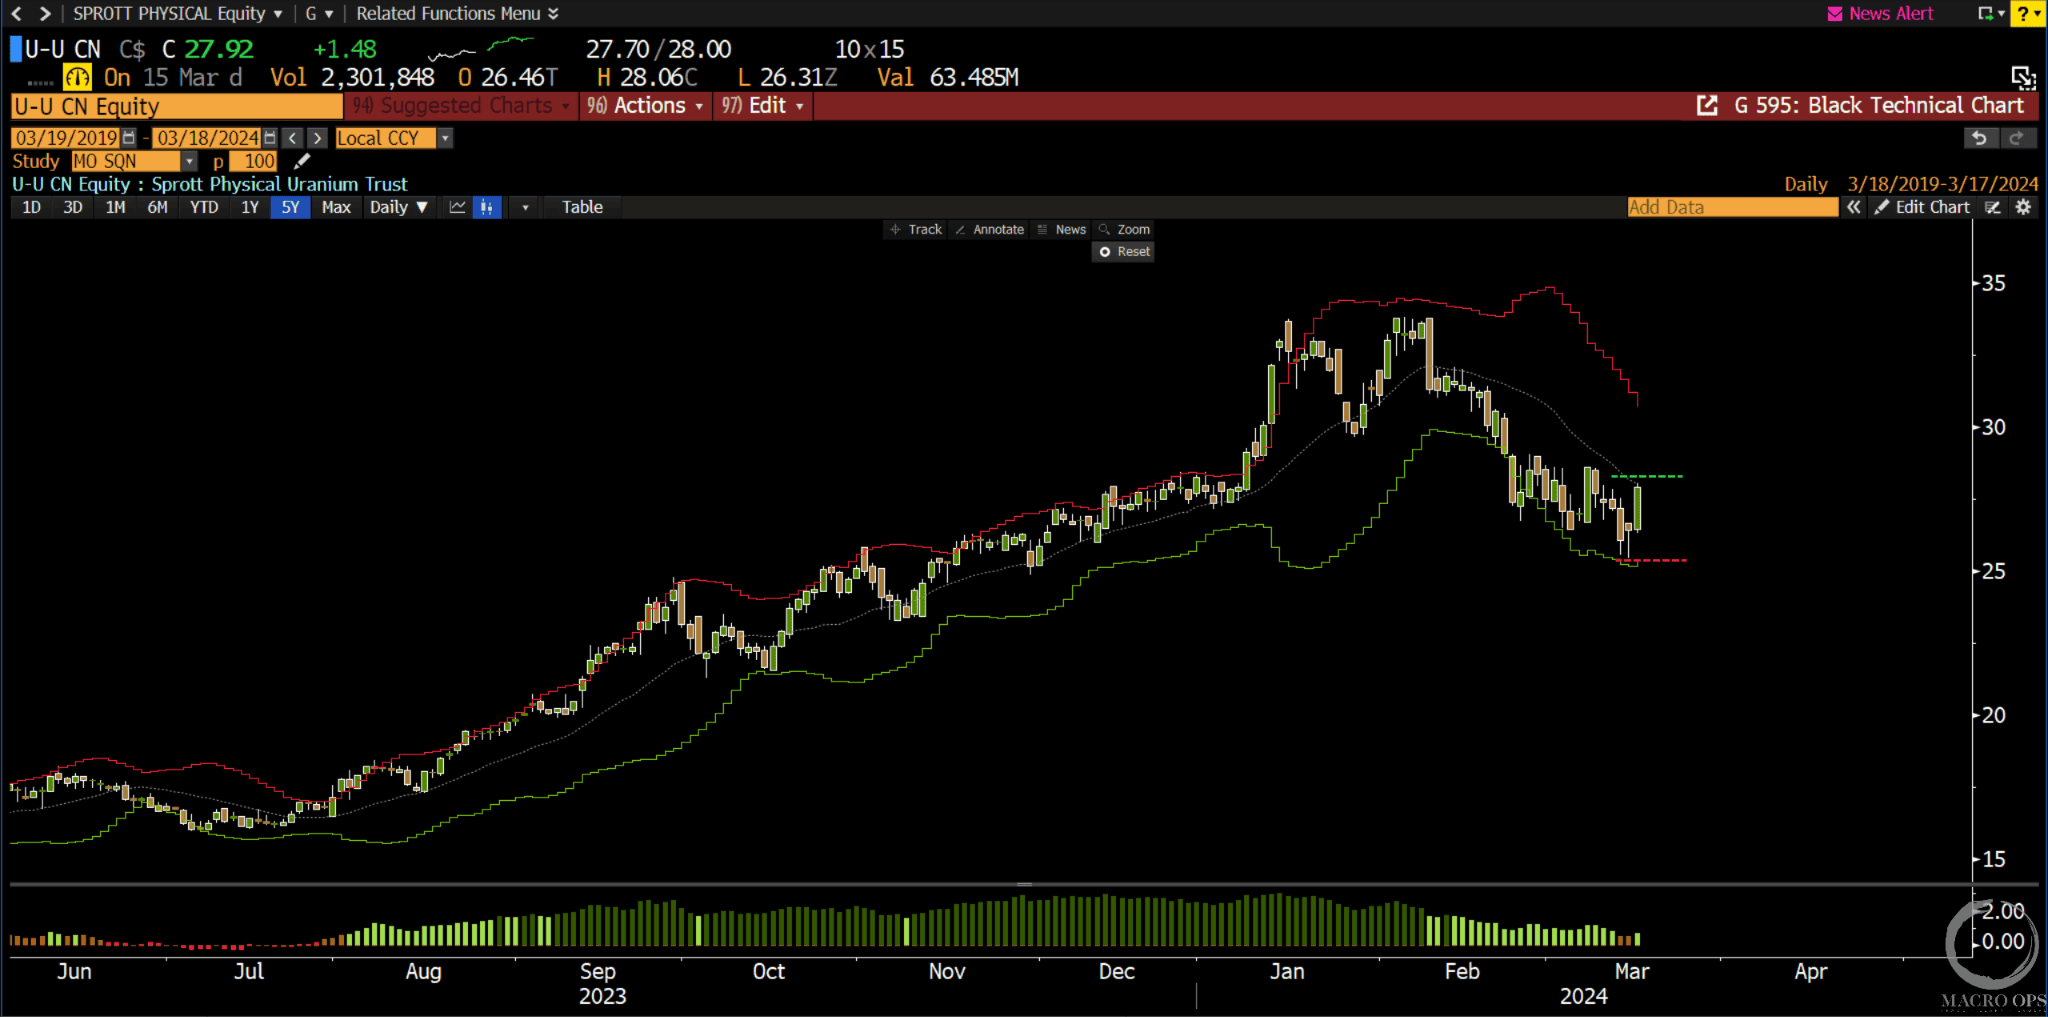Select the Max range tab
The height and width of the screenshot is (1017, 2048).
click(x=336, y=207)
